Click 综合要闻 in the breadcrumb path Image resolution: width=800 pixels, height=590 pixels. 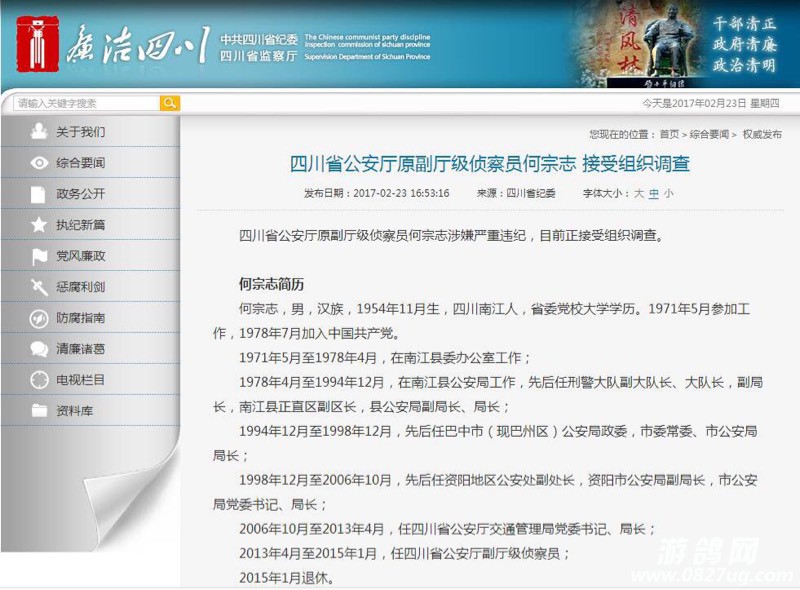coord(709,134)
